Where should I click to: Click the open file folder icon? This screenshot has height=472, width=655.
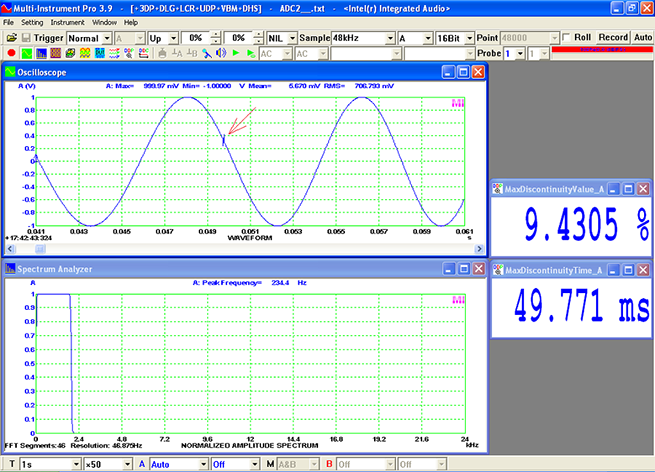(x=10, y=37)
